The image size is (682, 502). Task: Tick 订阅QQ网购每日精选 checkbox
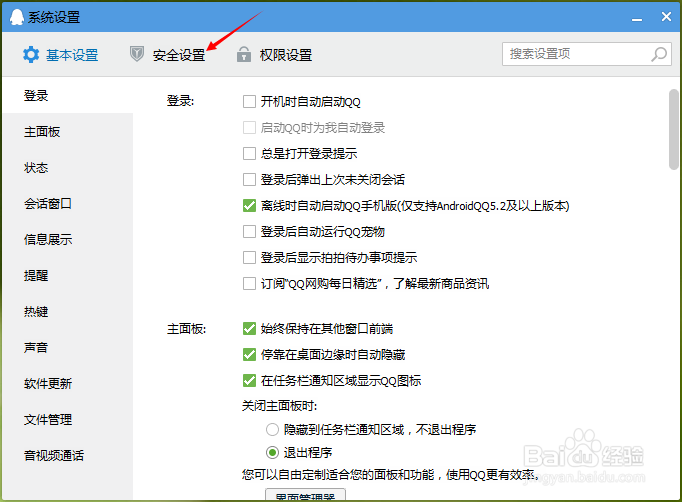coord(249,284)
